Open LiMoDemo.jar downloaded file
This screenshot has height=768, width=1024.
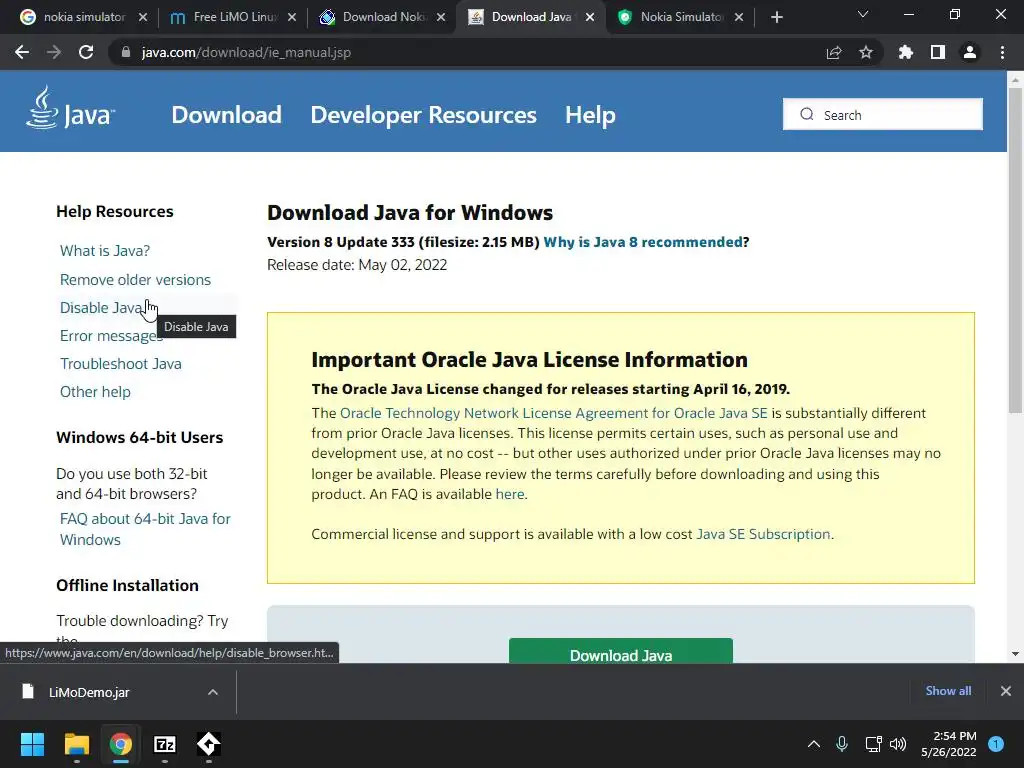point(89,692)
